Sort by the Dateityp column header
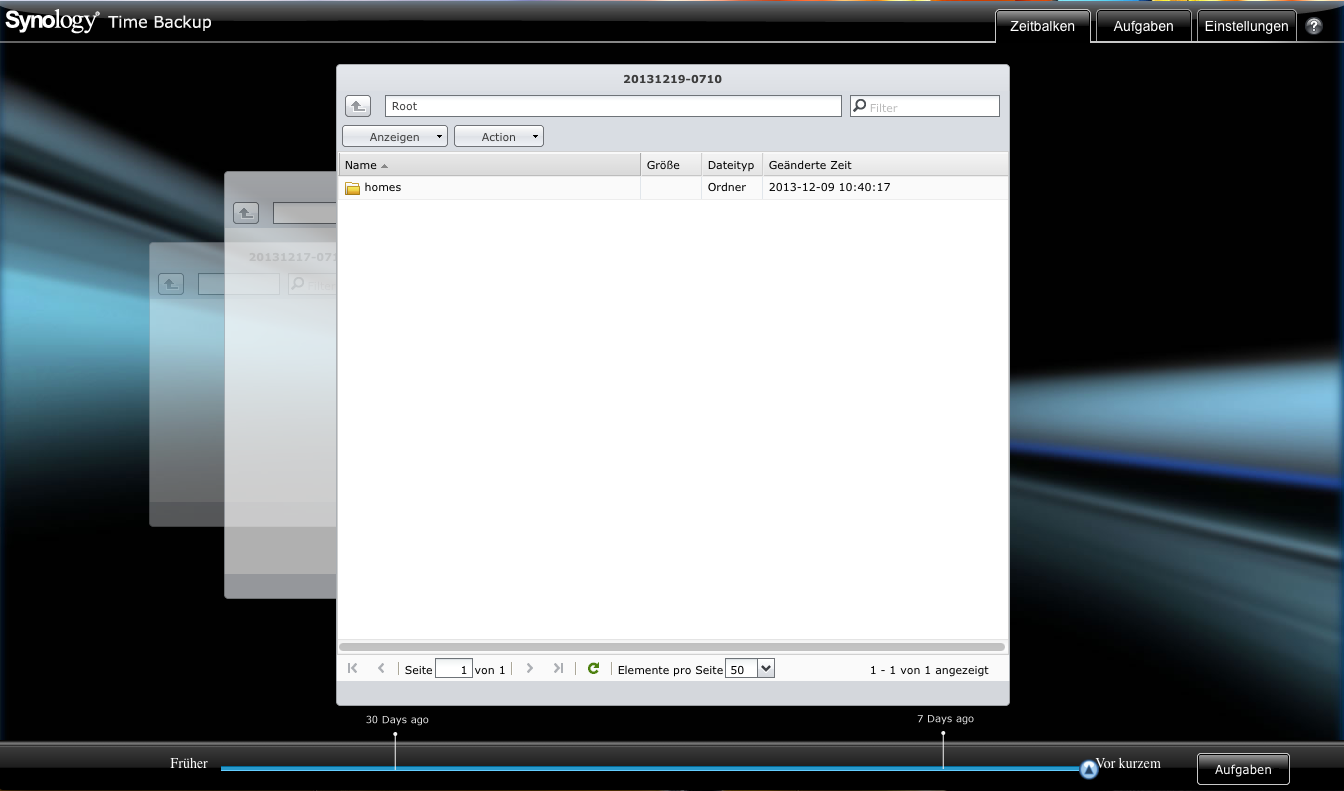Viewport: 1344px width, 791px height. [x=732, y=165]
